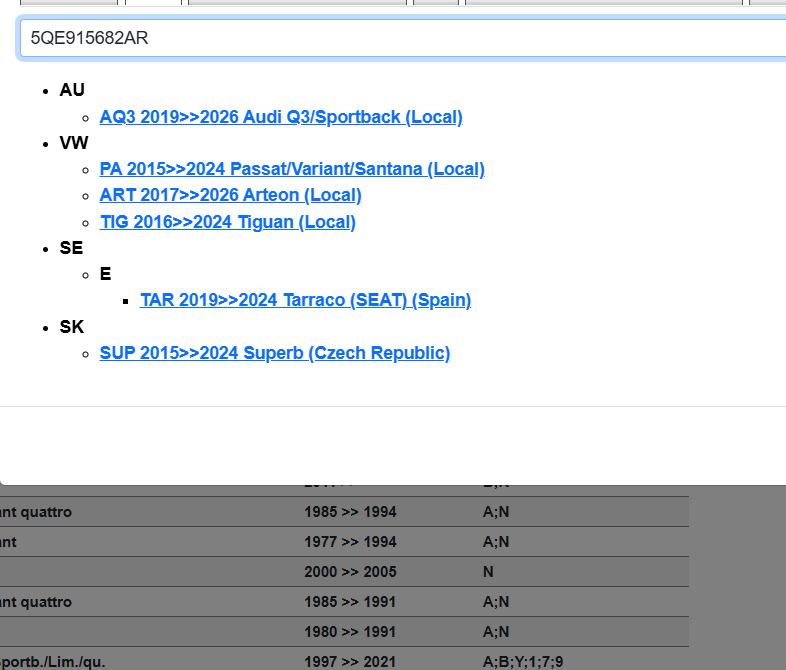Open PA 2015>>2024 Passat/Variant/Santana link
Viewport: 786px width, 670px height.
(292, 169)
